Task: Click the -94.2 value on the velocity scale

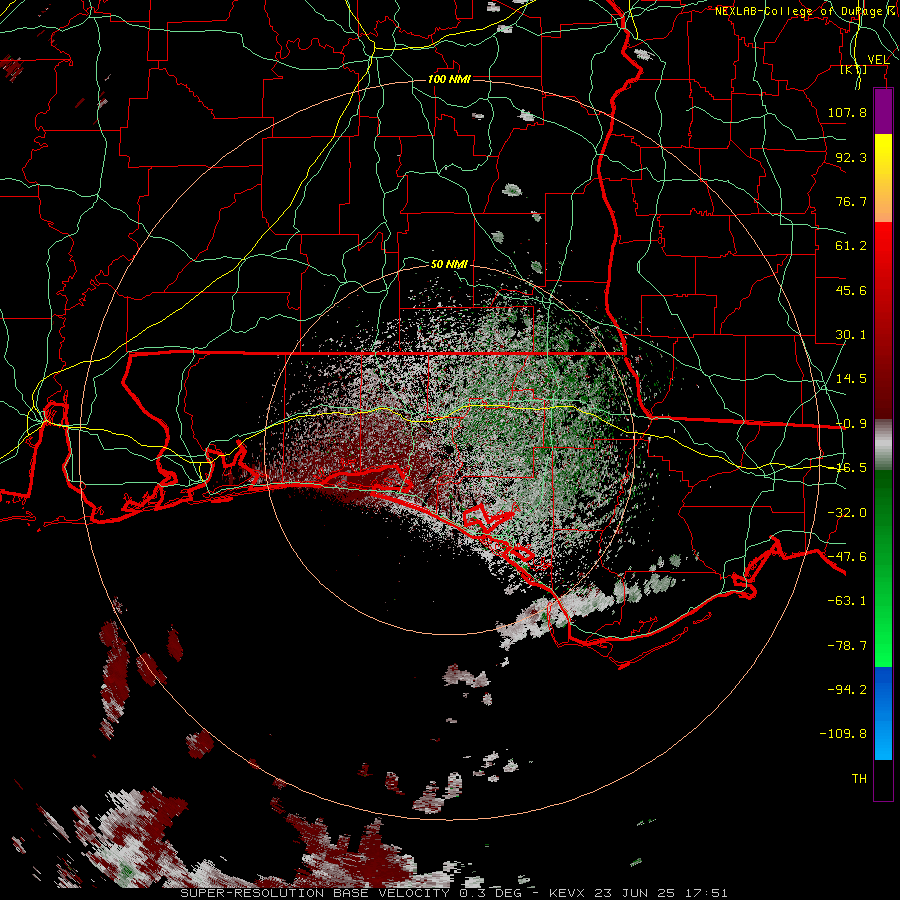Action: click(847, 690)
